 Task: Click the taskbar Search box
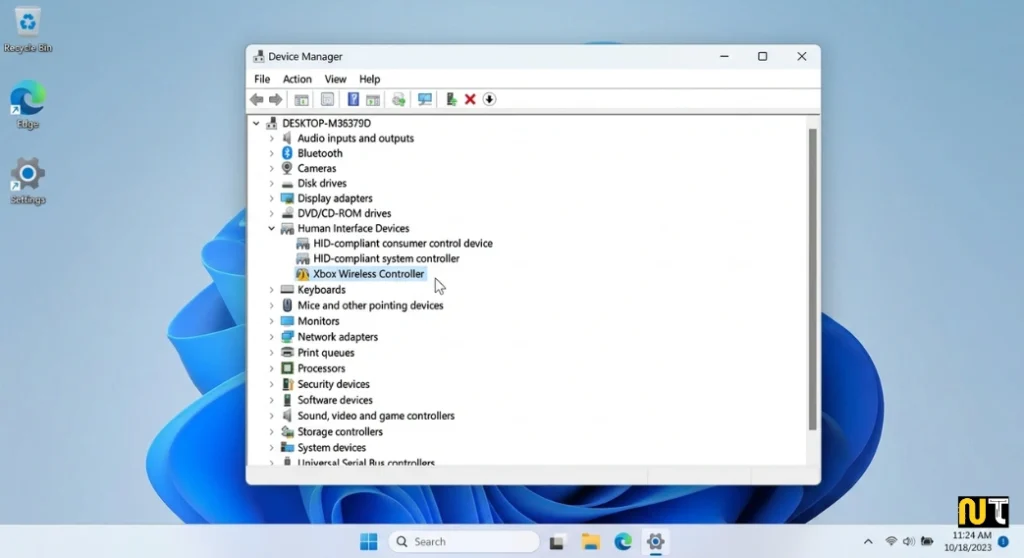463,542
